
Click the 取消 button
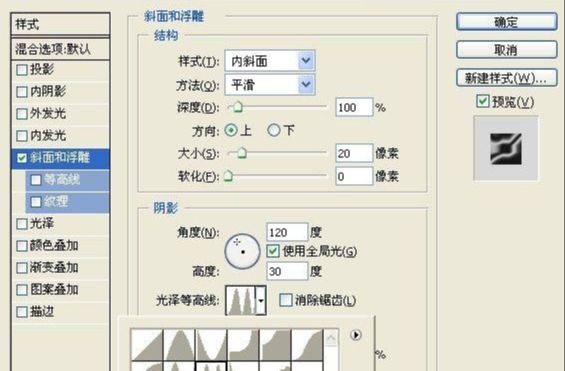click(x=507, y=50)
